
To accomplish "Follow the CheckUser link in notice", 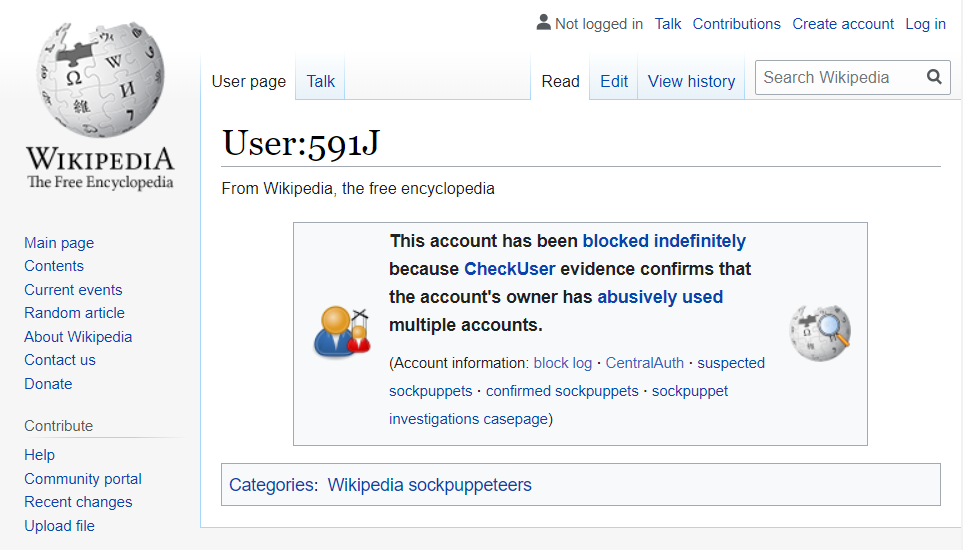I will (x=509, y=269).
